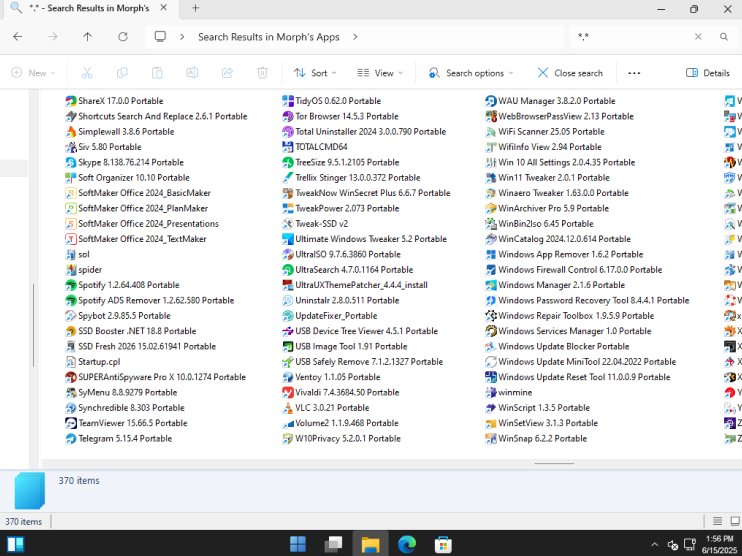Select the Vivaldi 7.4.3684.50 Portable icon
The width and height of the screenshot is (742, 556).
[288, 392]
